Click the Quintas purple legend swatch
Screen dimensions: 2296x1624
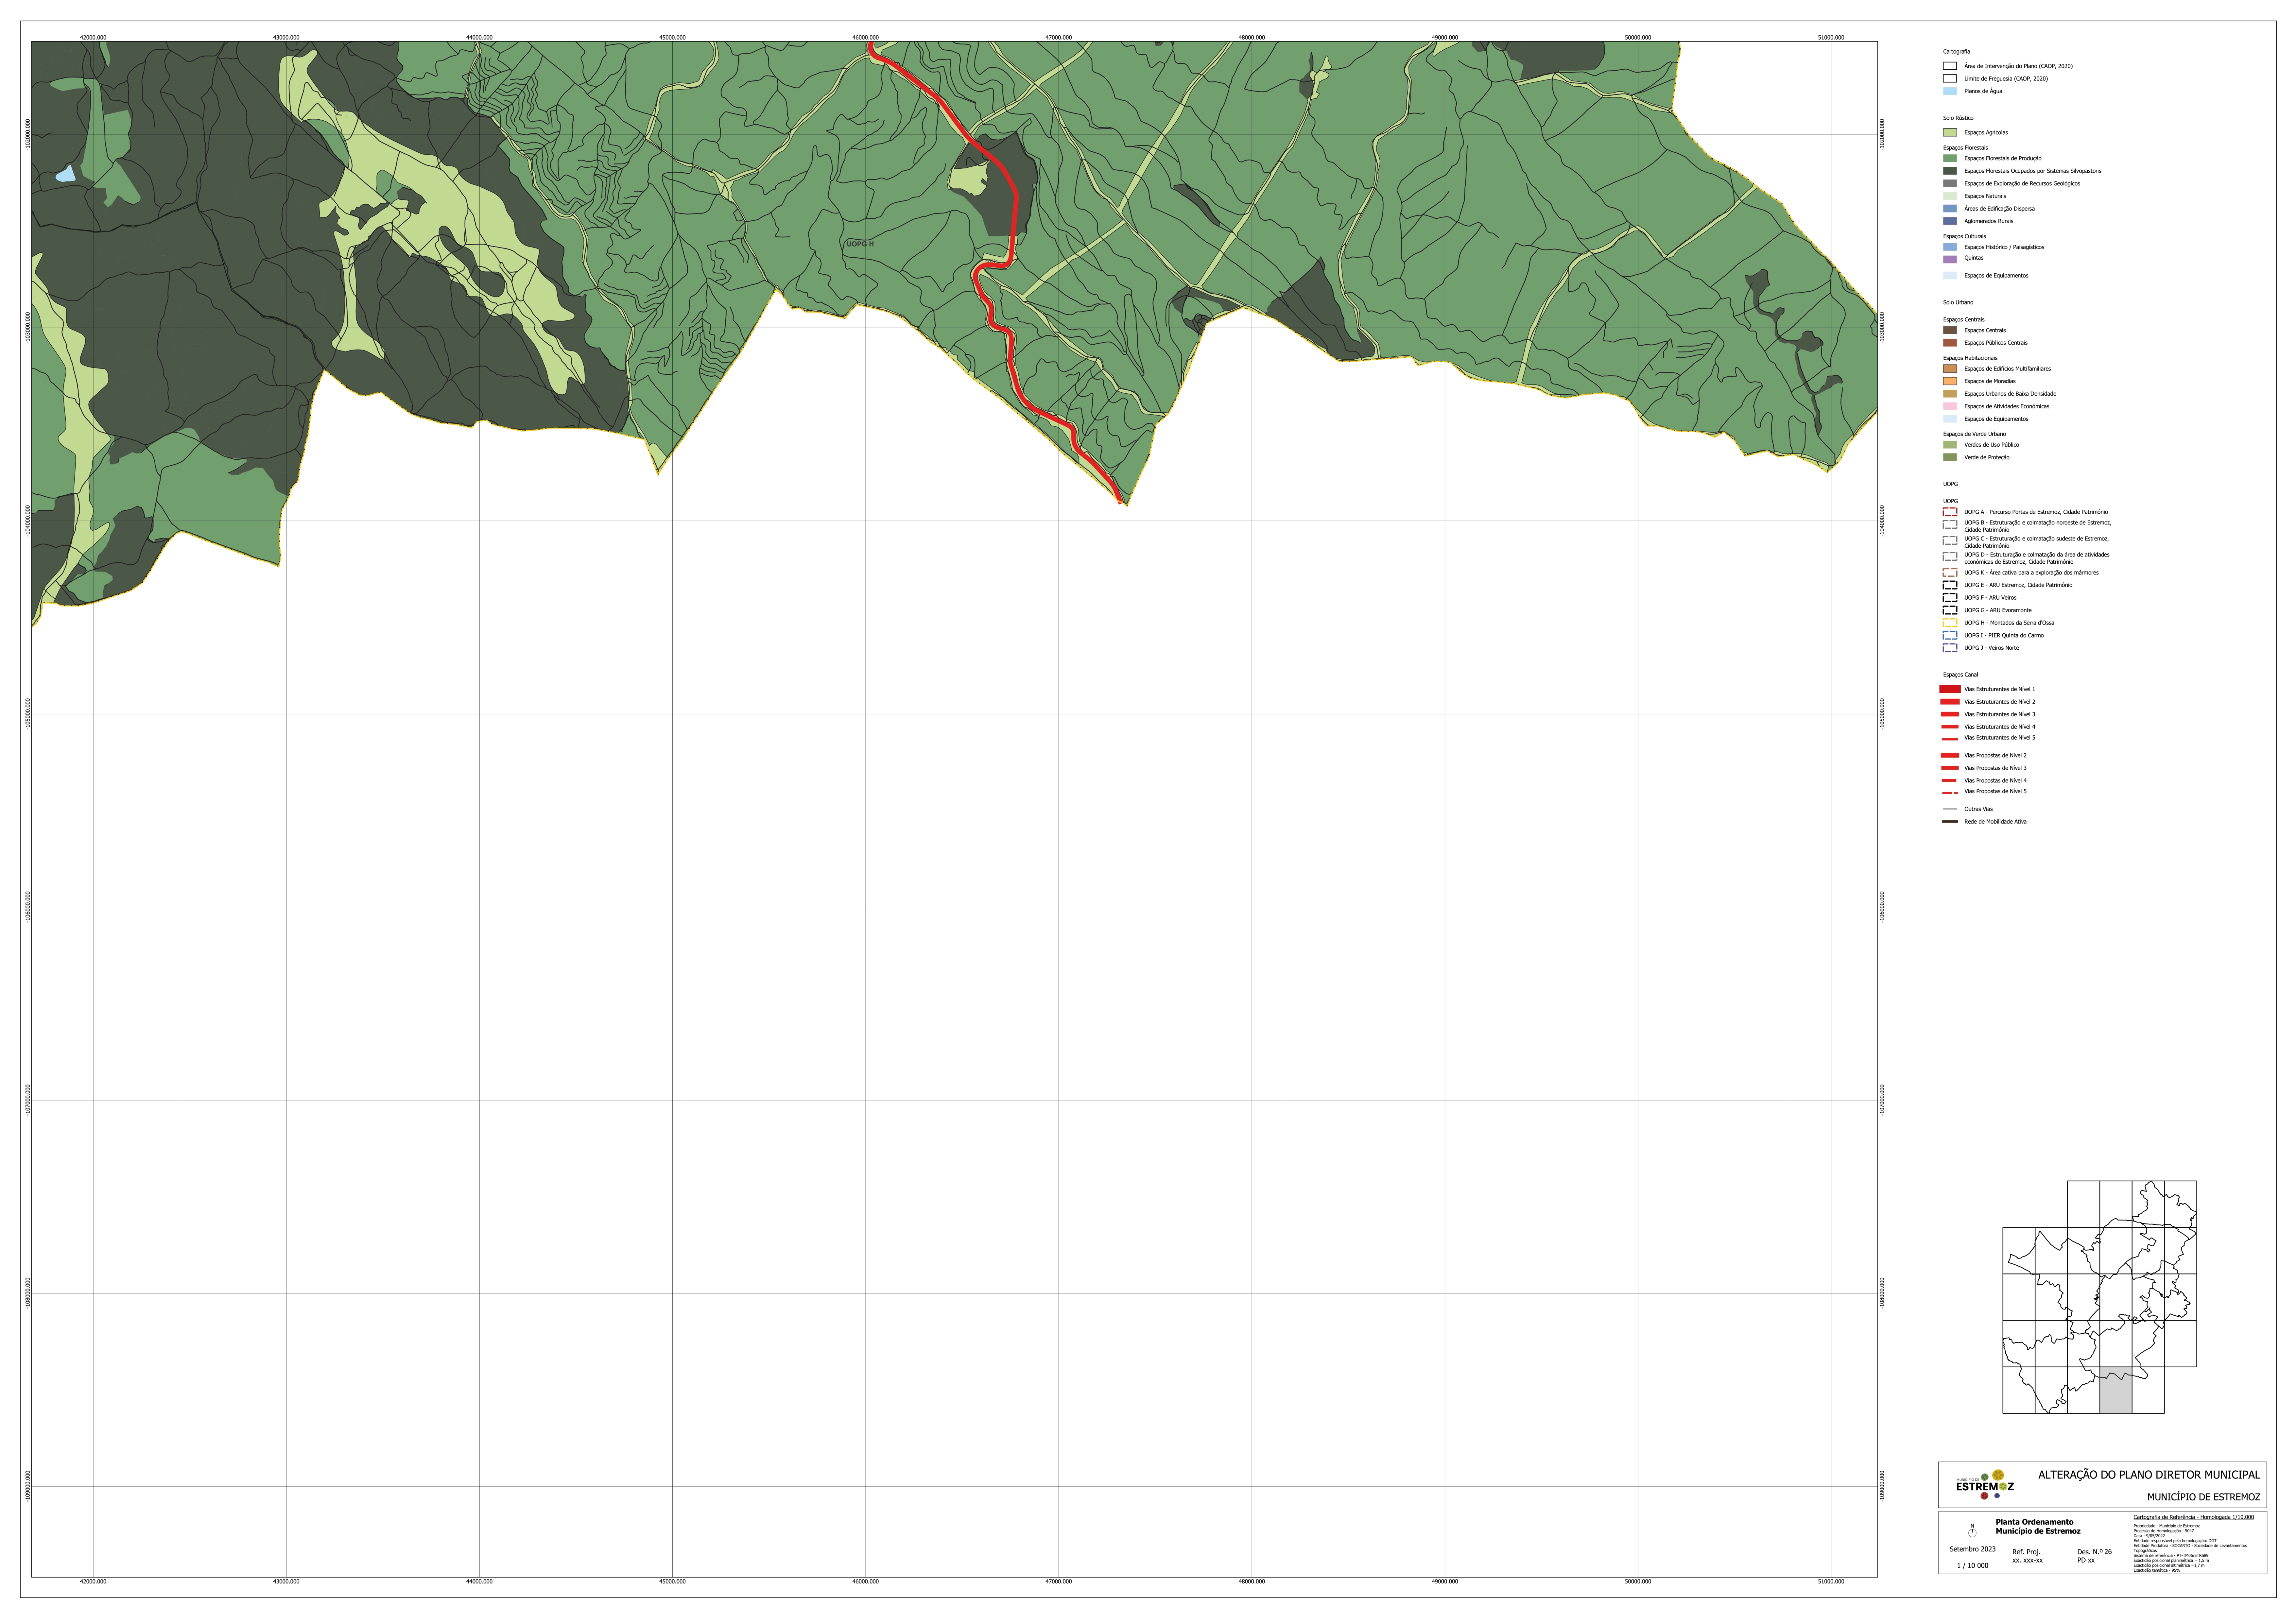click(x=1950, y=259)
